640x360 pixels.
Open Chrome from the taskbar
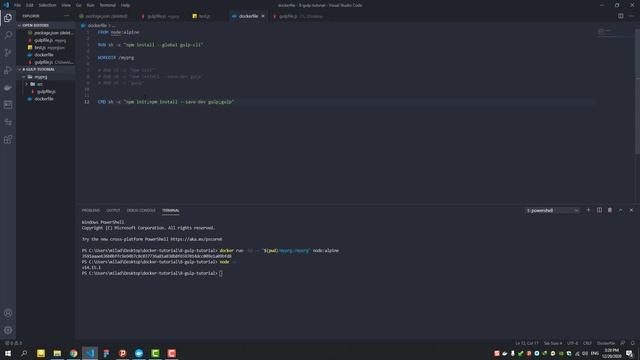pyautogui.click(x=73, y=353)
